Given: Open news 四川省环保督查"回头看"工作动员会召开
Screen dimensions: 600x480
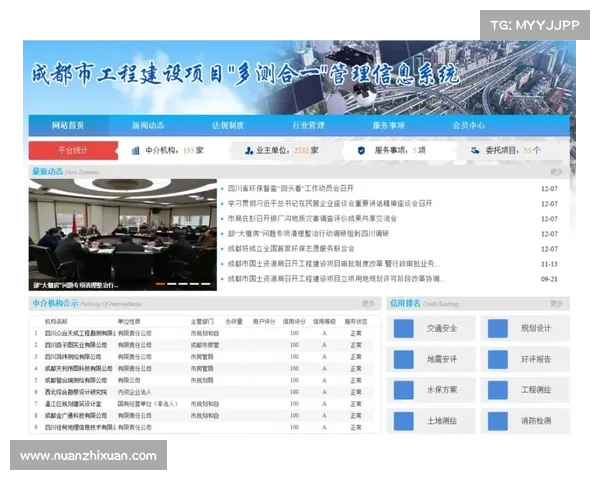Looking at the screenshot, I should point(291,188).
